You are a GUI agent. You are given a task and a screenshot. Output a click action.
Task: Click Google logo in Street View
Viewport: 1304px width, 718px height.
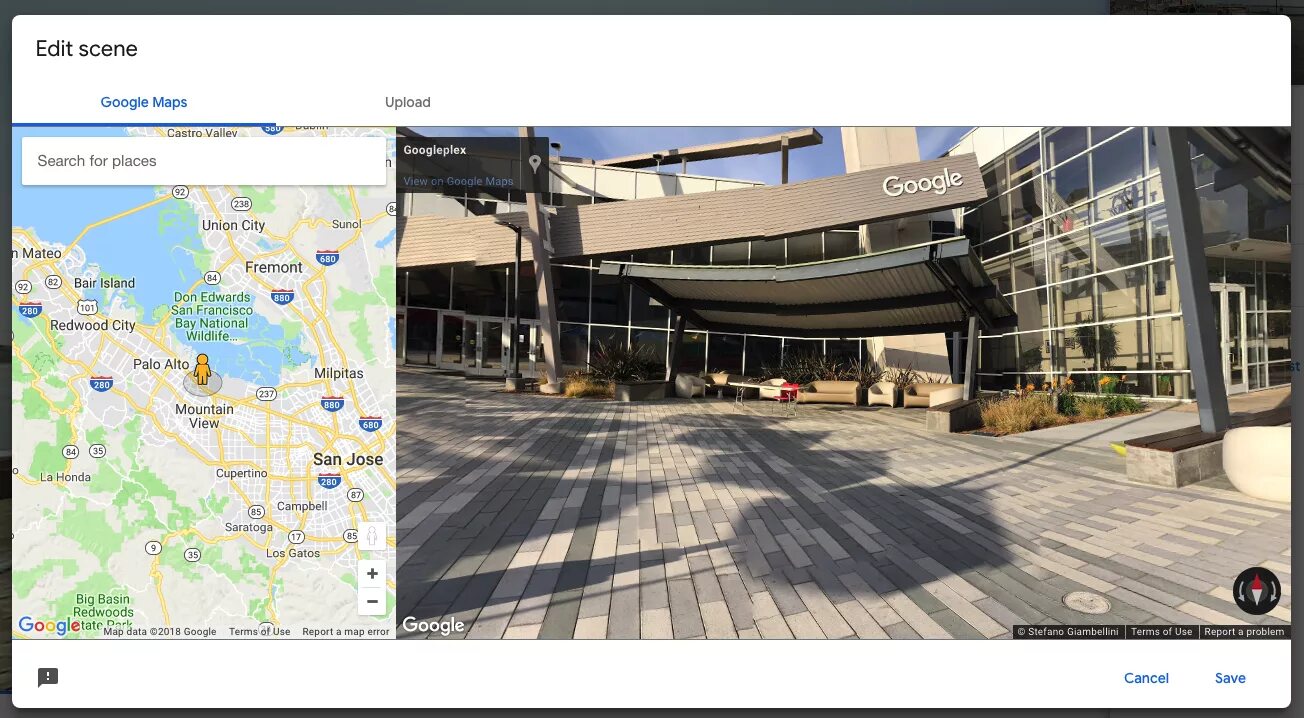(x=433, y=626)
